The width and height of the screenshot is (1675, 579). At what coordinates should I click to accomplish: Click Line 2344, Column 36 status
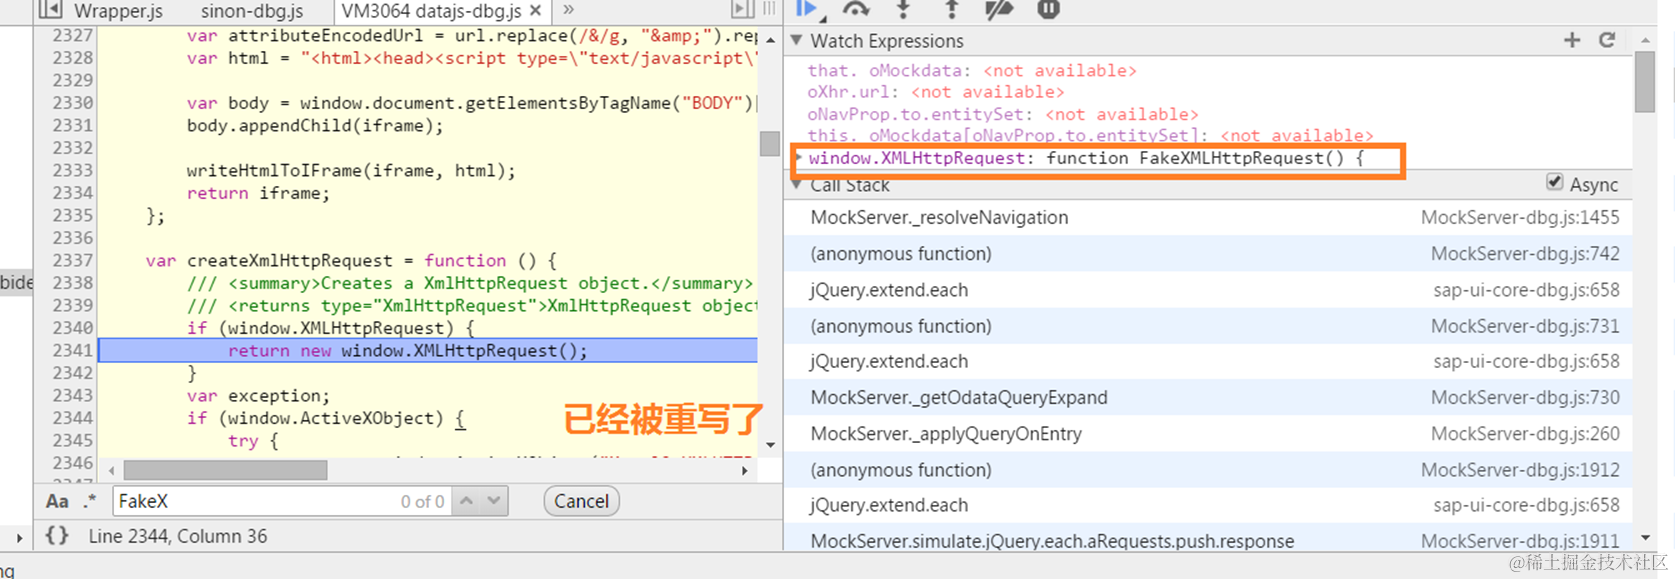click(x=178, y=537)
